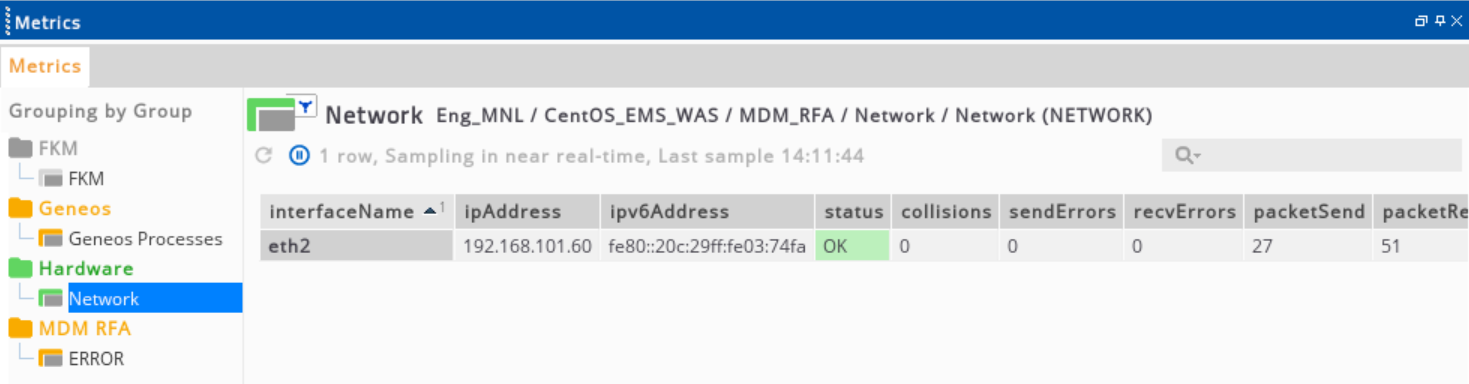Click the refresh icon beside sampling status
Viewport: 1469px width, 384px height.
click(264, 155)
